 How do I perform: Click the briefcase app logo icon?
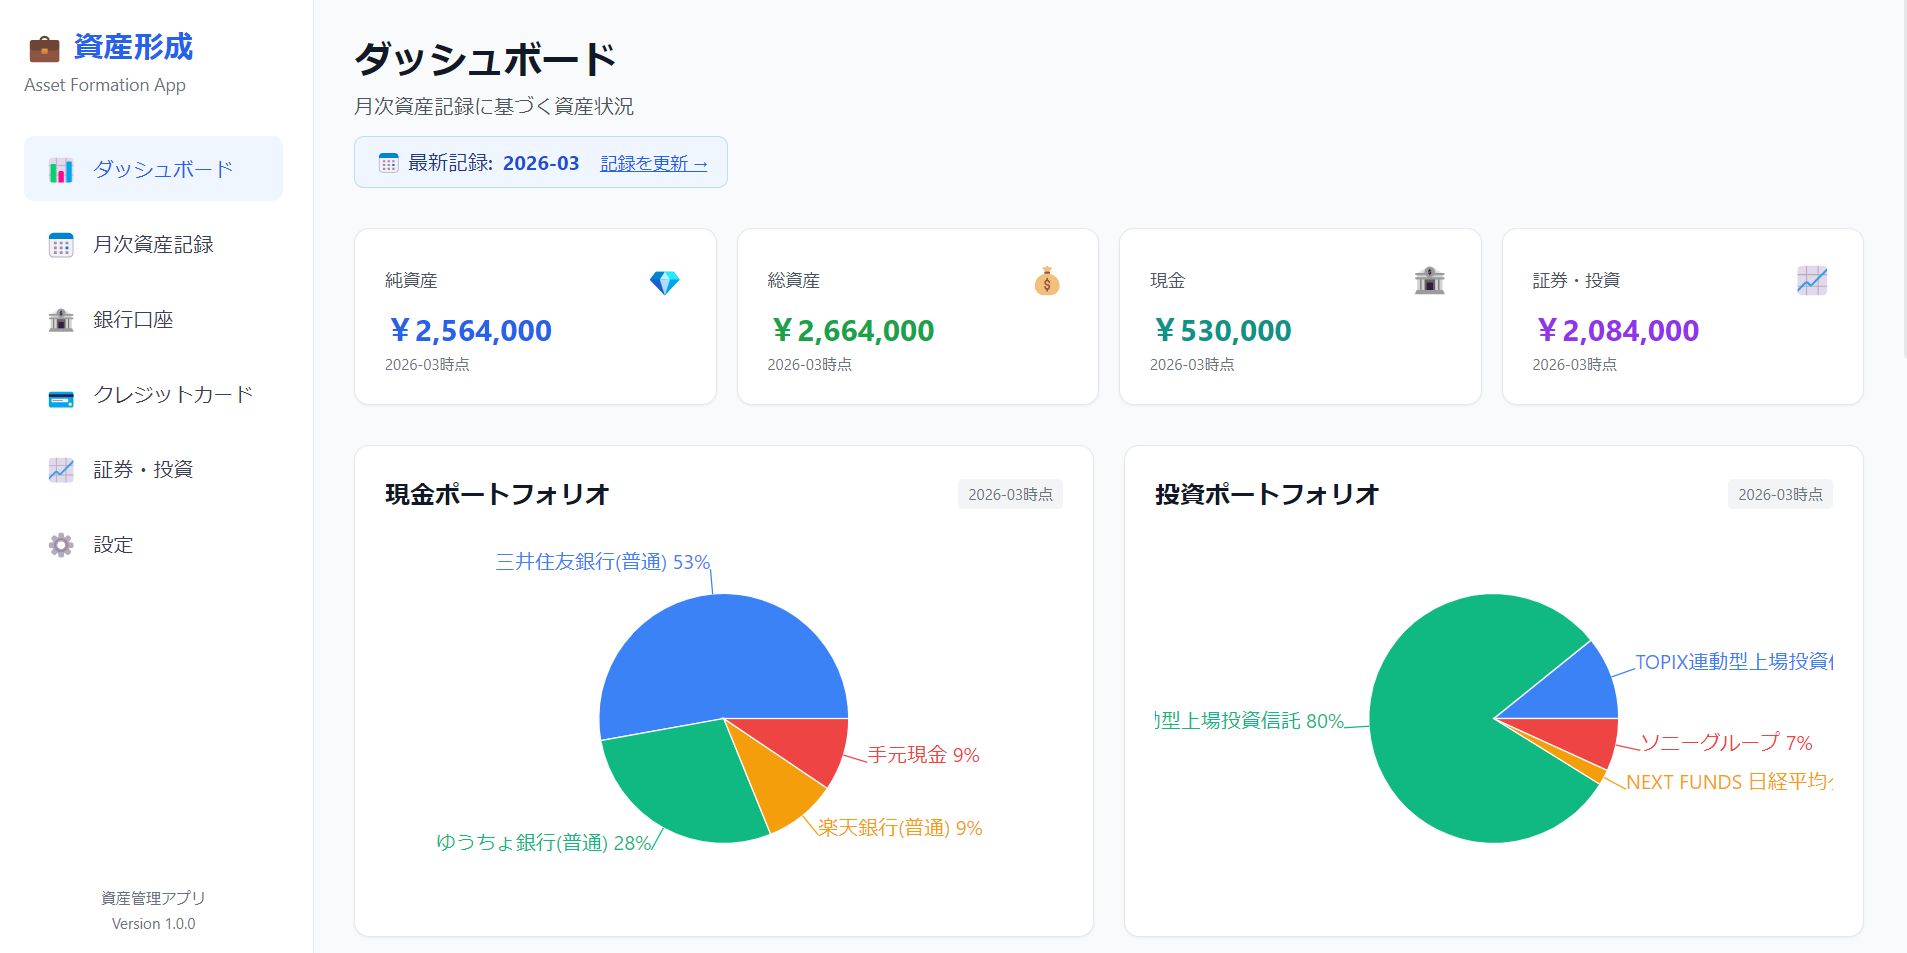(x=43, y=47)
